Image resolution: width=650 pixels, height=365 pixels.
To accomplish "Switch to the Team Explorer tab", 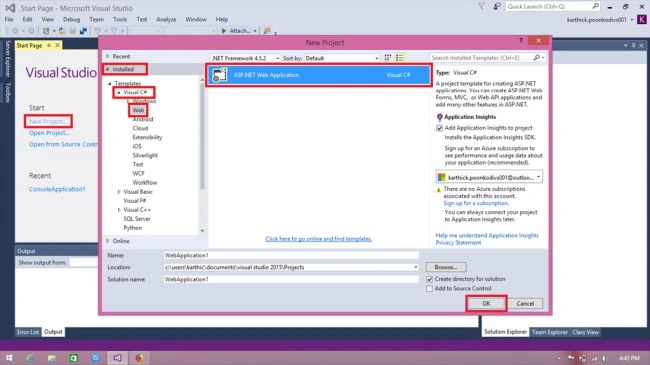I will click(550, 332).
